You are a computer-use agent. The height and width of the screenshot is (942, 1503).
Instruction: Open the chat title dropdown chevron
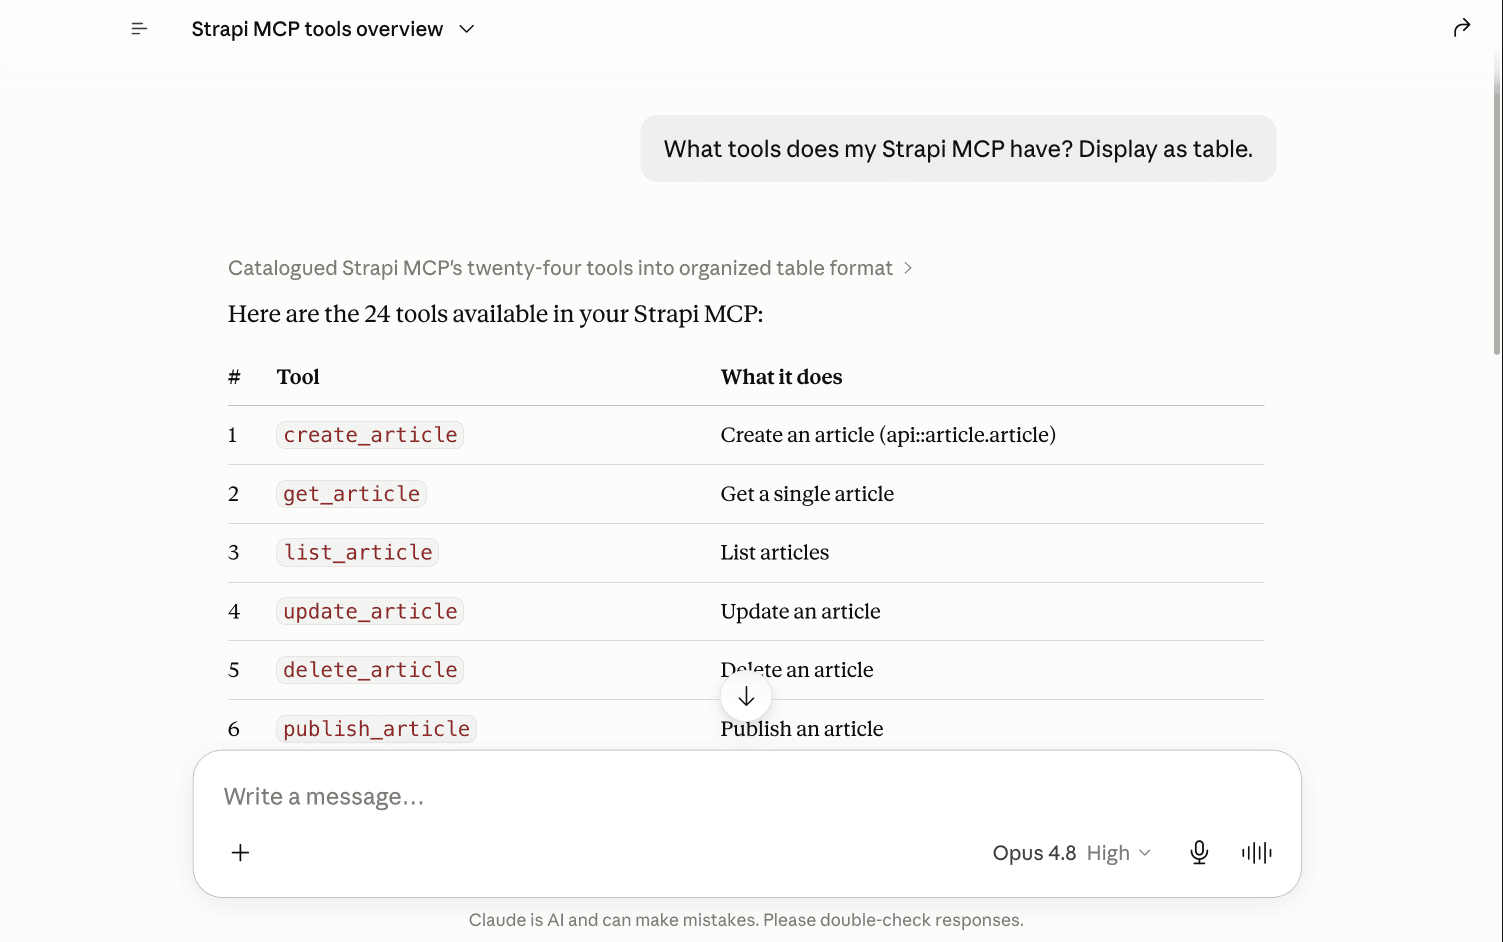[467, 29]
